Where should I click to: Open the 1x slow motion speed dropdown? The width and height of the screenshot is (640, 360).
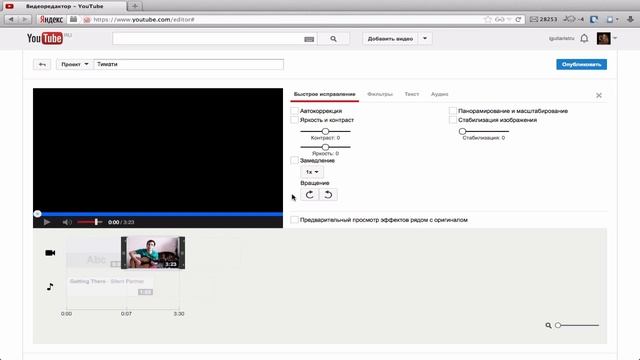(x=312, y=172)
